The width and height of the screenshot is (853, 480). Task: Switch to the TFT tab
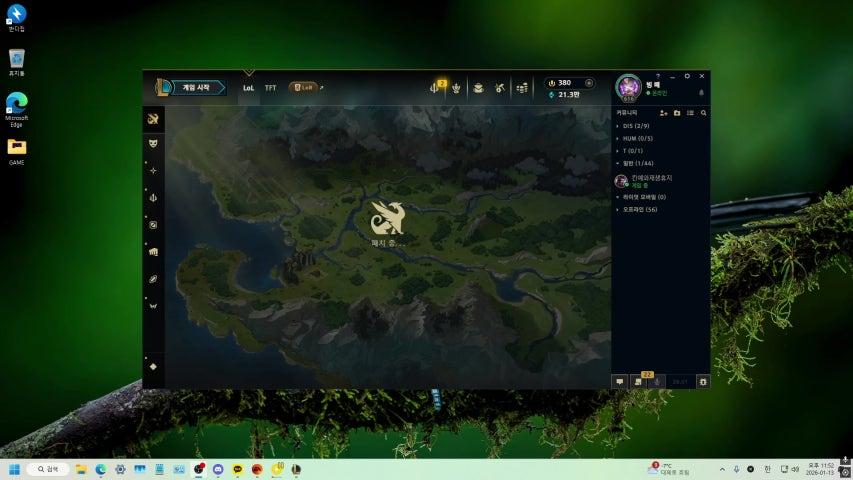270,88
